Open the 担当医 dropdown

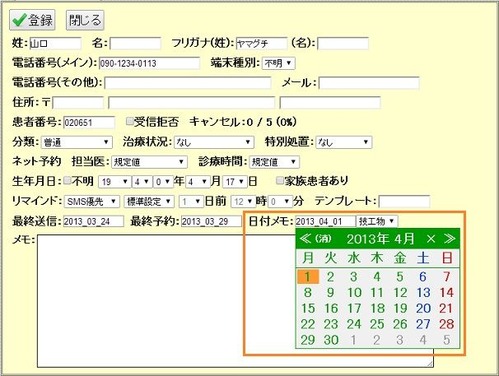tap(149, 162)
